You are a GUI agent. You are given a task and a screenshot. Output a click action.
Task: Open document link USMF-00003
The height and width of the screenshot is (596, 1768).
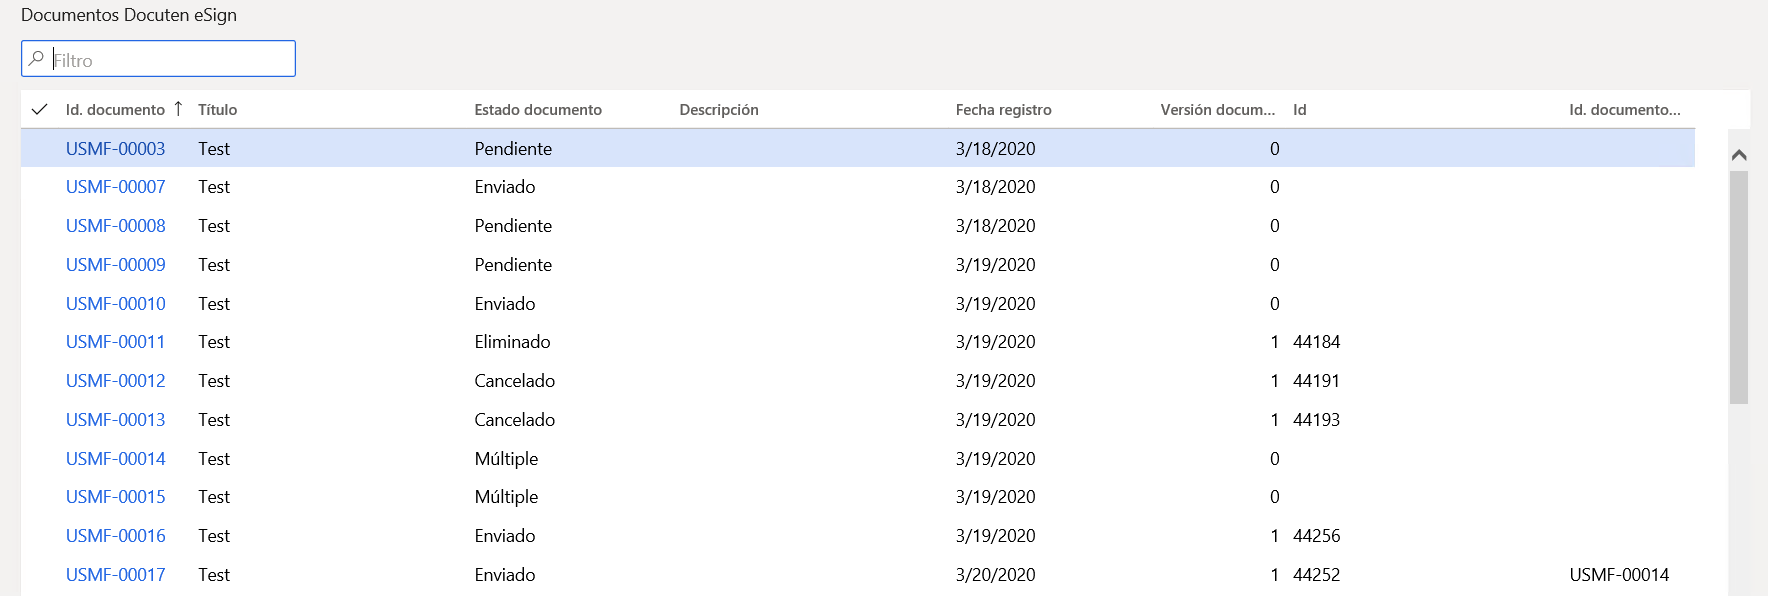coord(116,148)
